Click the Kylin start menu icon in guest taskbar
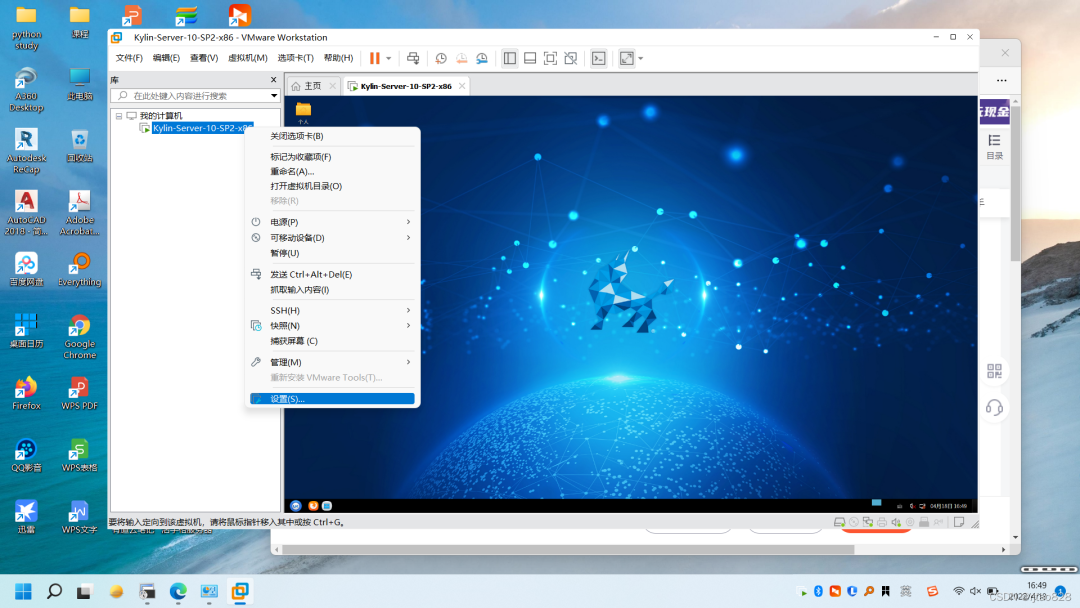Image resolution: width=1080 pixels, height=608 pixels. (x=296, y=505)
